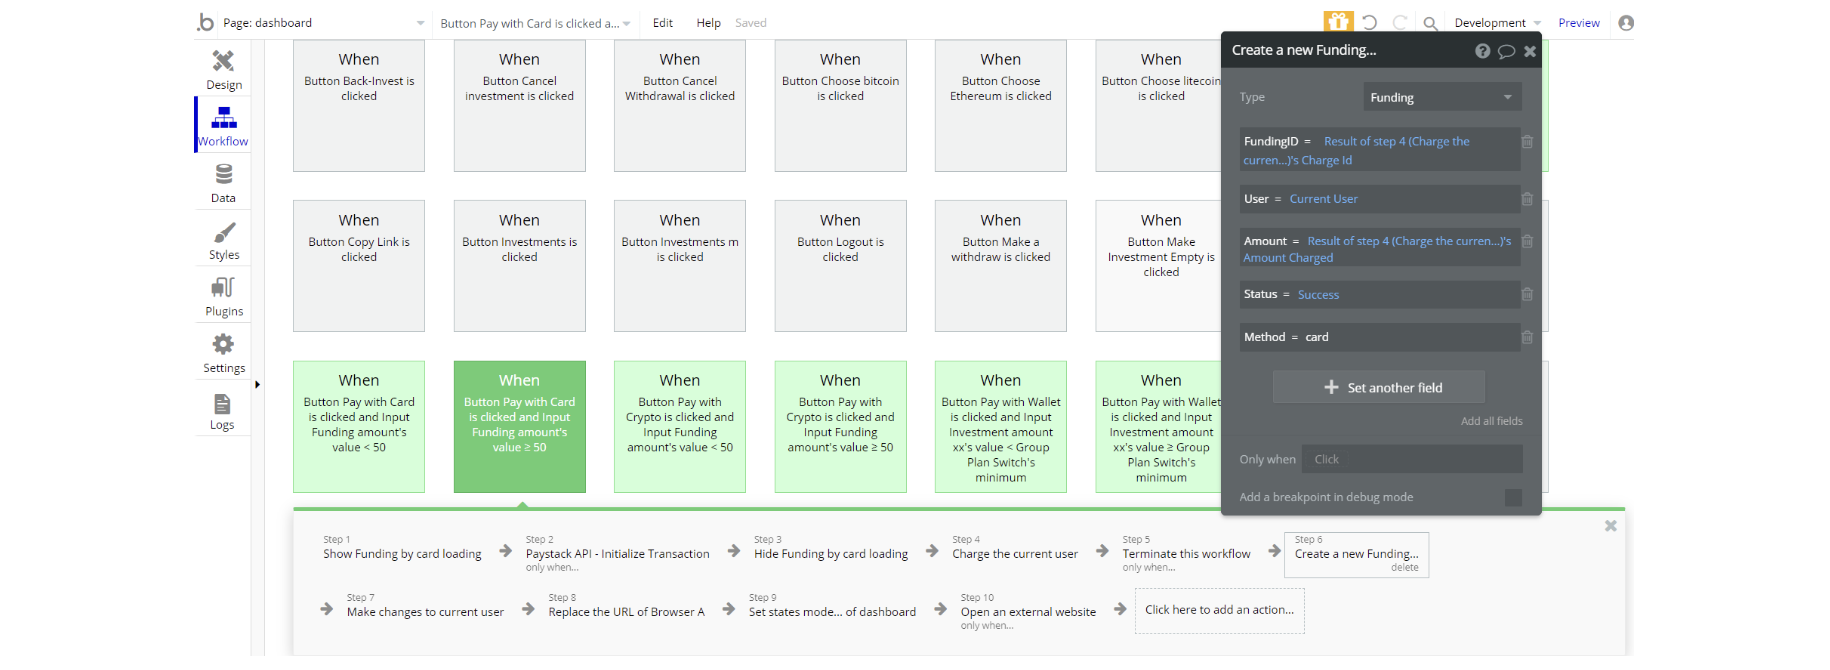Open the Data tab icon

click(x=223, y=182)
